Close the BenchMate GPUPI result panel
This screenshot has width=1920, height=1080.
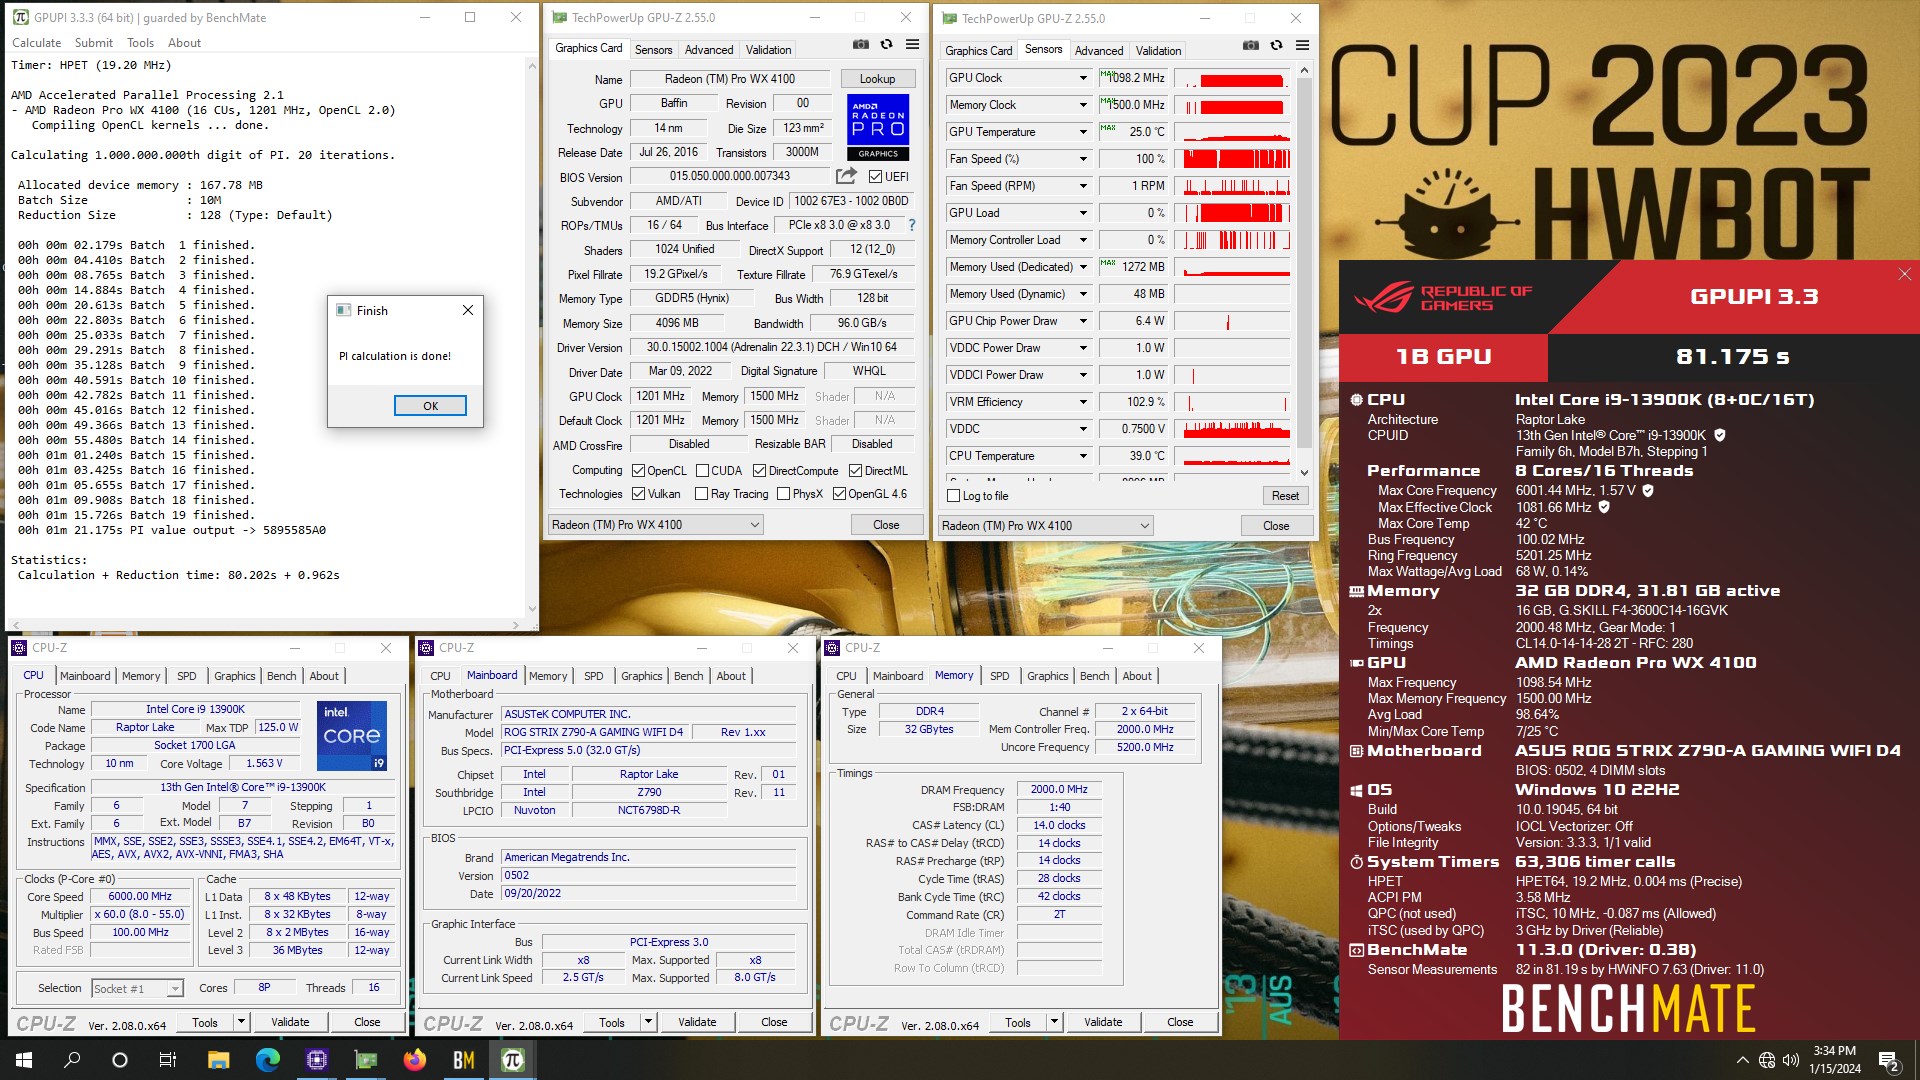tap(1904, 274)
